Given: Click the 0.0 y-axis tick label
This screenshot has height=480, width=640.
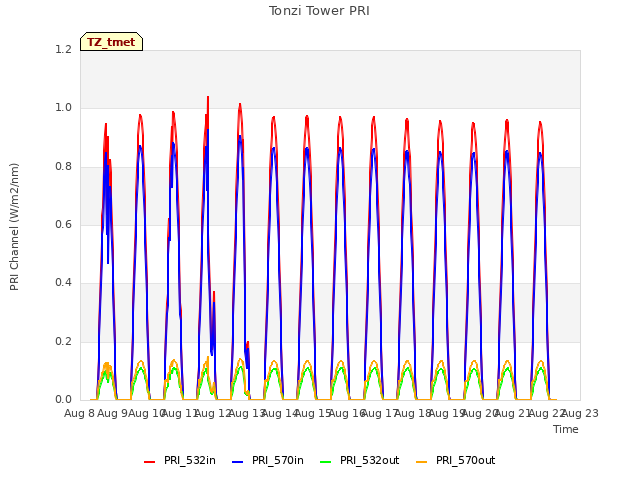Looking at the screenshot, I should 63,399.
